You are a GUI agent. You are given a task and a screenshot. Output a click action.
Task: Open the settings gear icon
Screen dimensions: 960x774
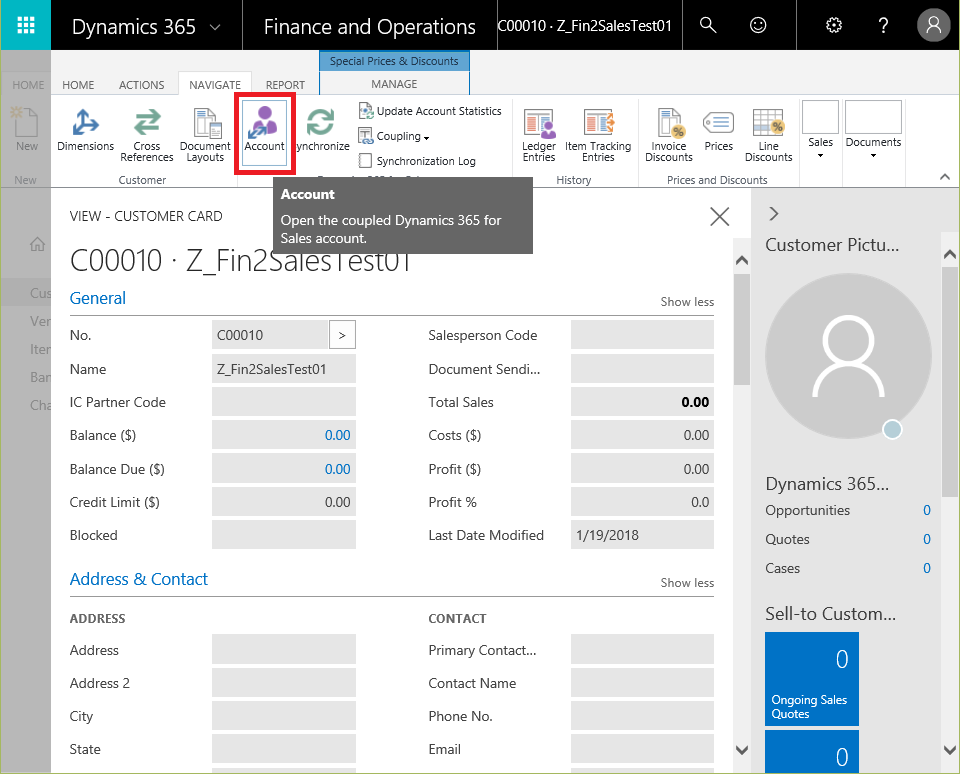point(834,25)
